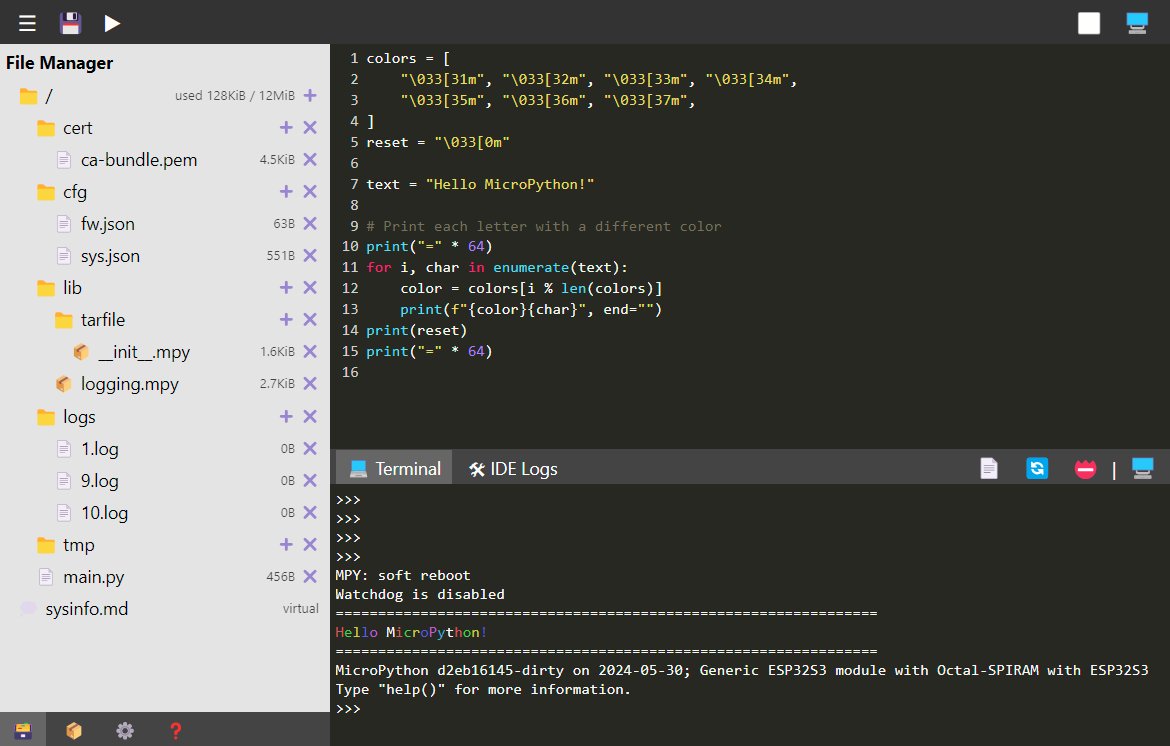Click the "Hello MicroPython!" terminal output
Viewport: 1170px width, 746px height.
pos(411,632)
